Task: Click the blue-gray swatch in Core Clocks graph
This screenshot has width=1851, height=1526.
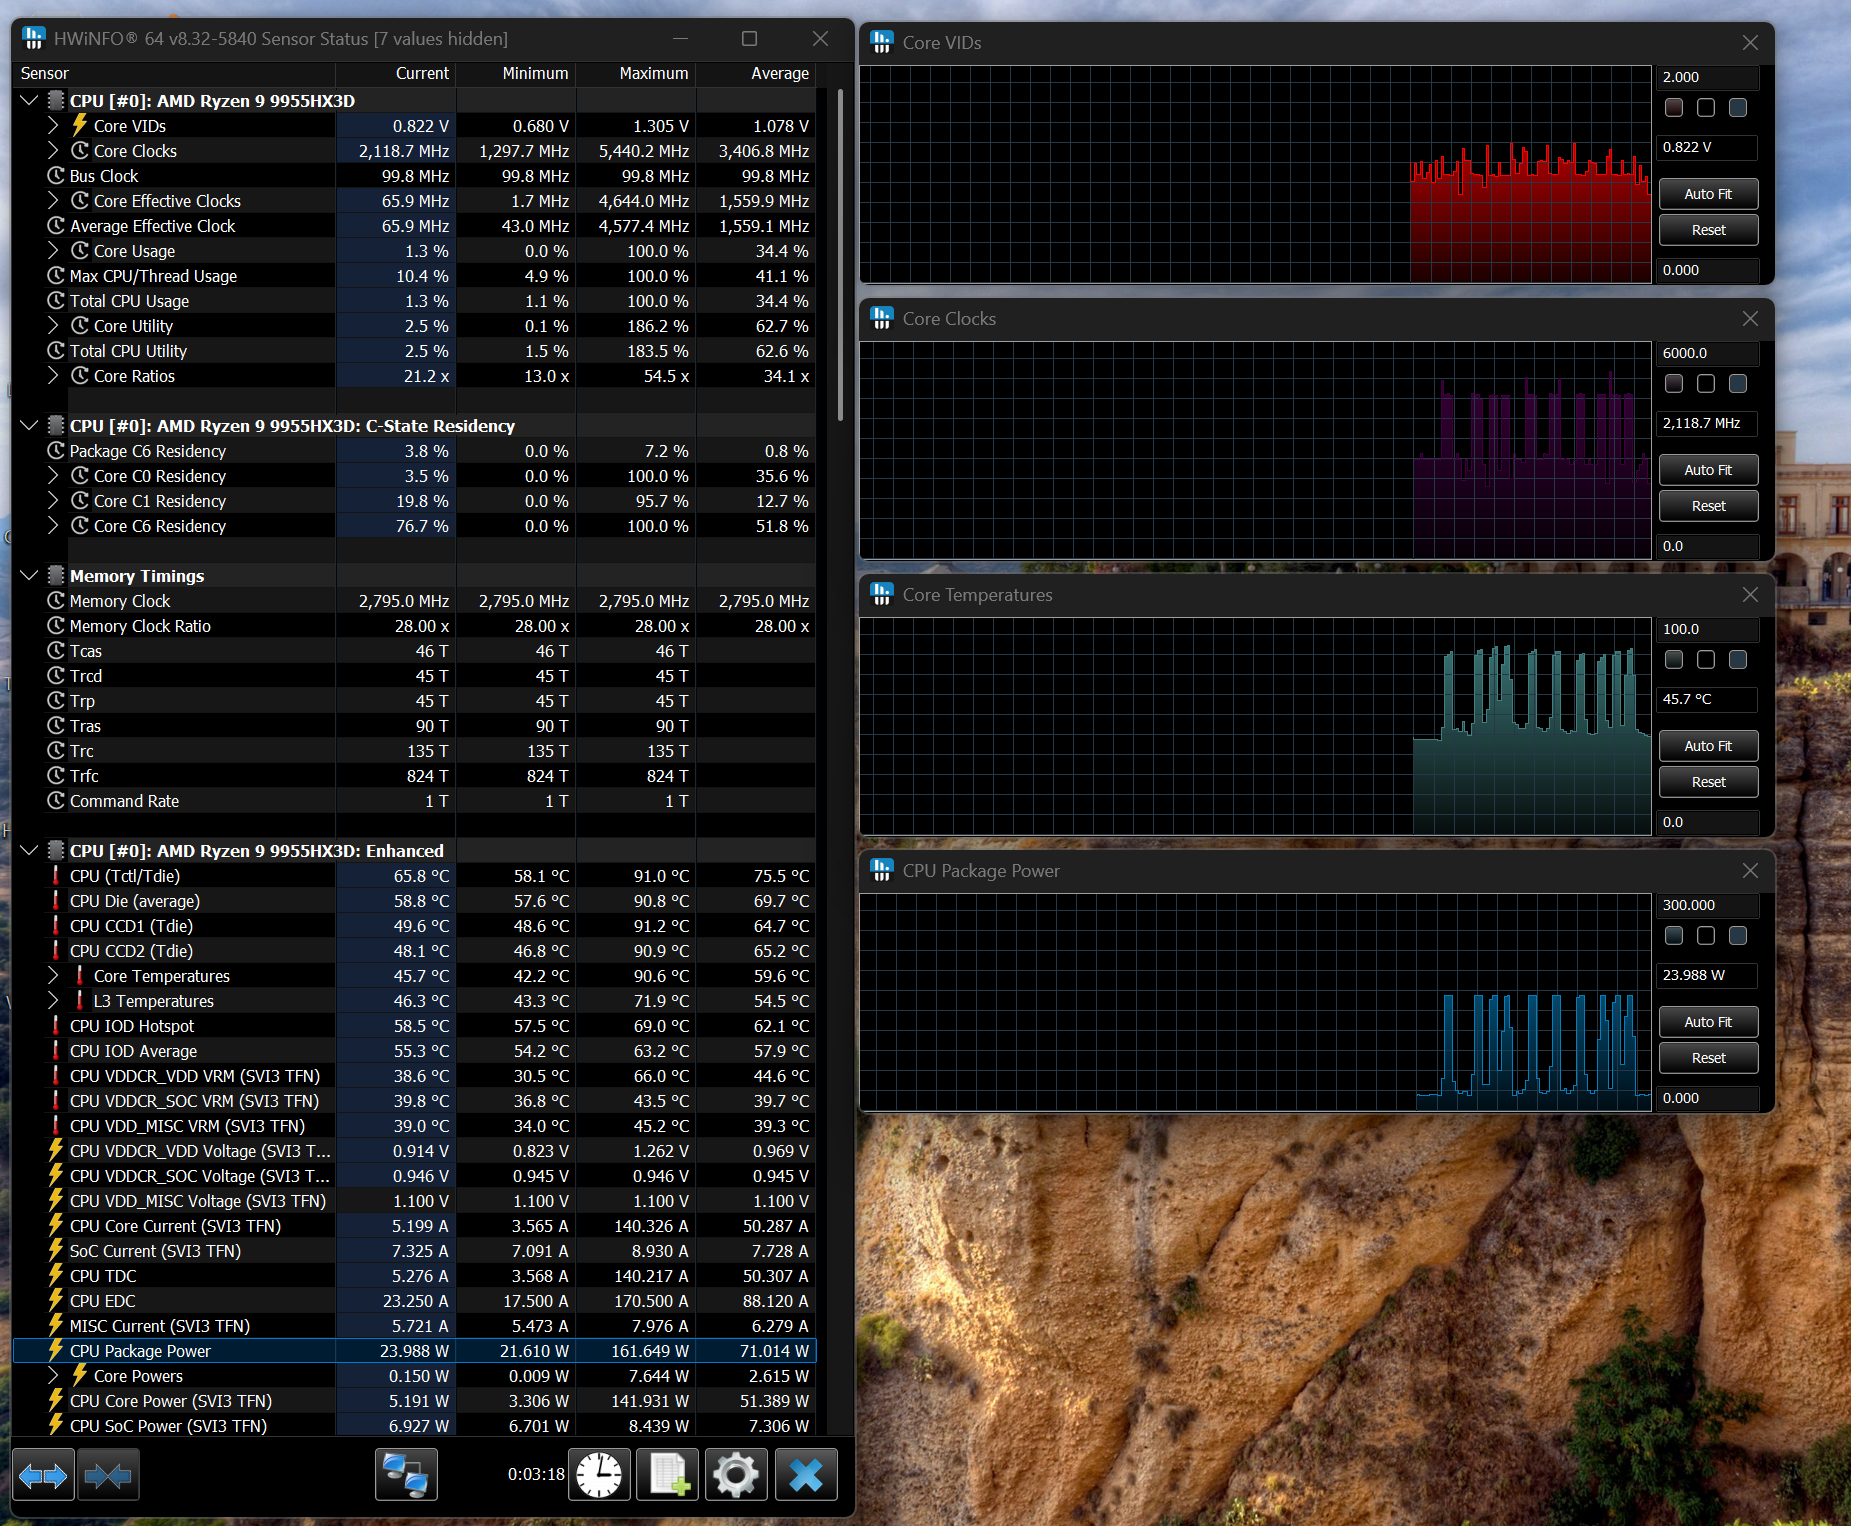Action: [1738, 384]
